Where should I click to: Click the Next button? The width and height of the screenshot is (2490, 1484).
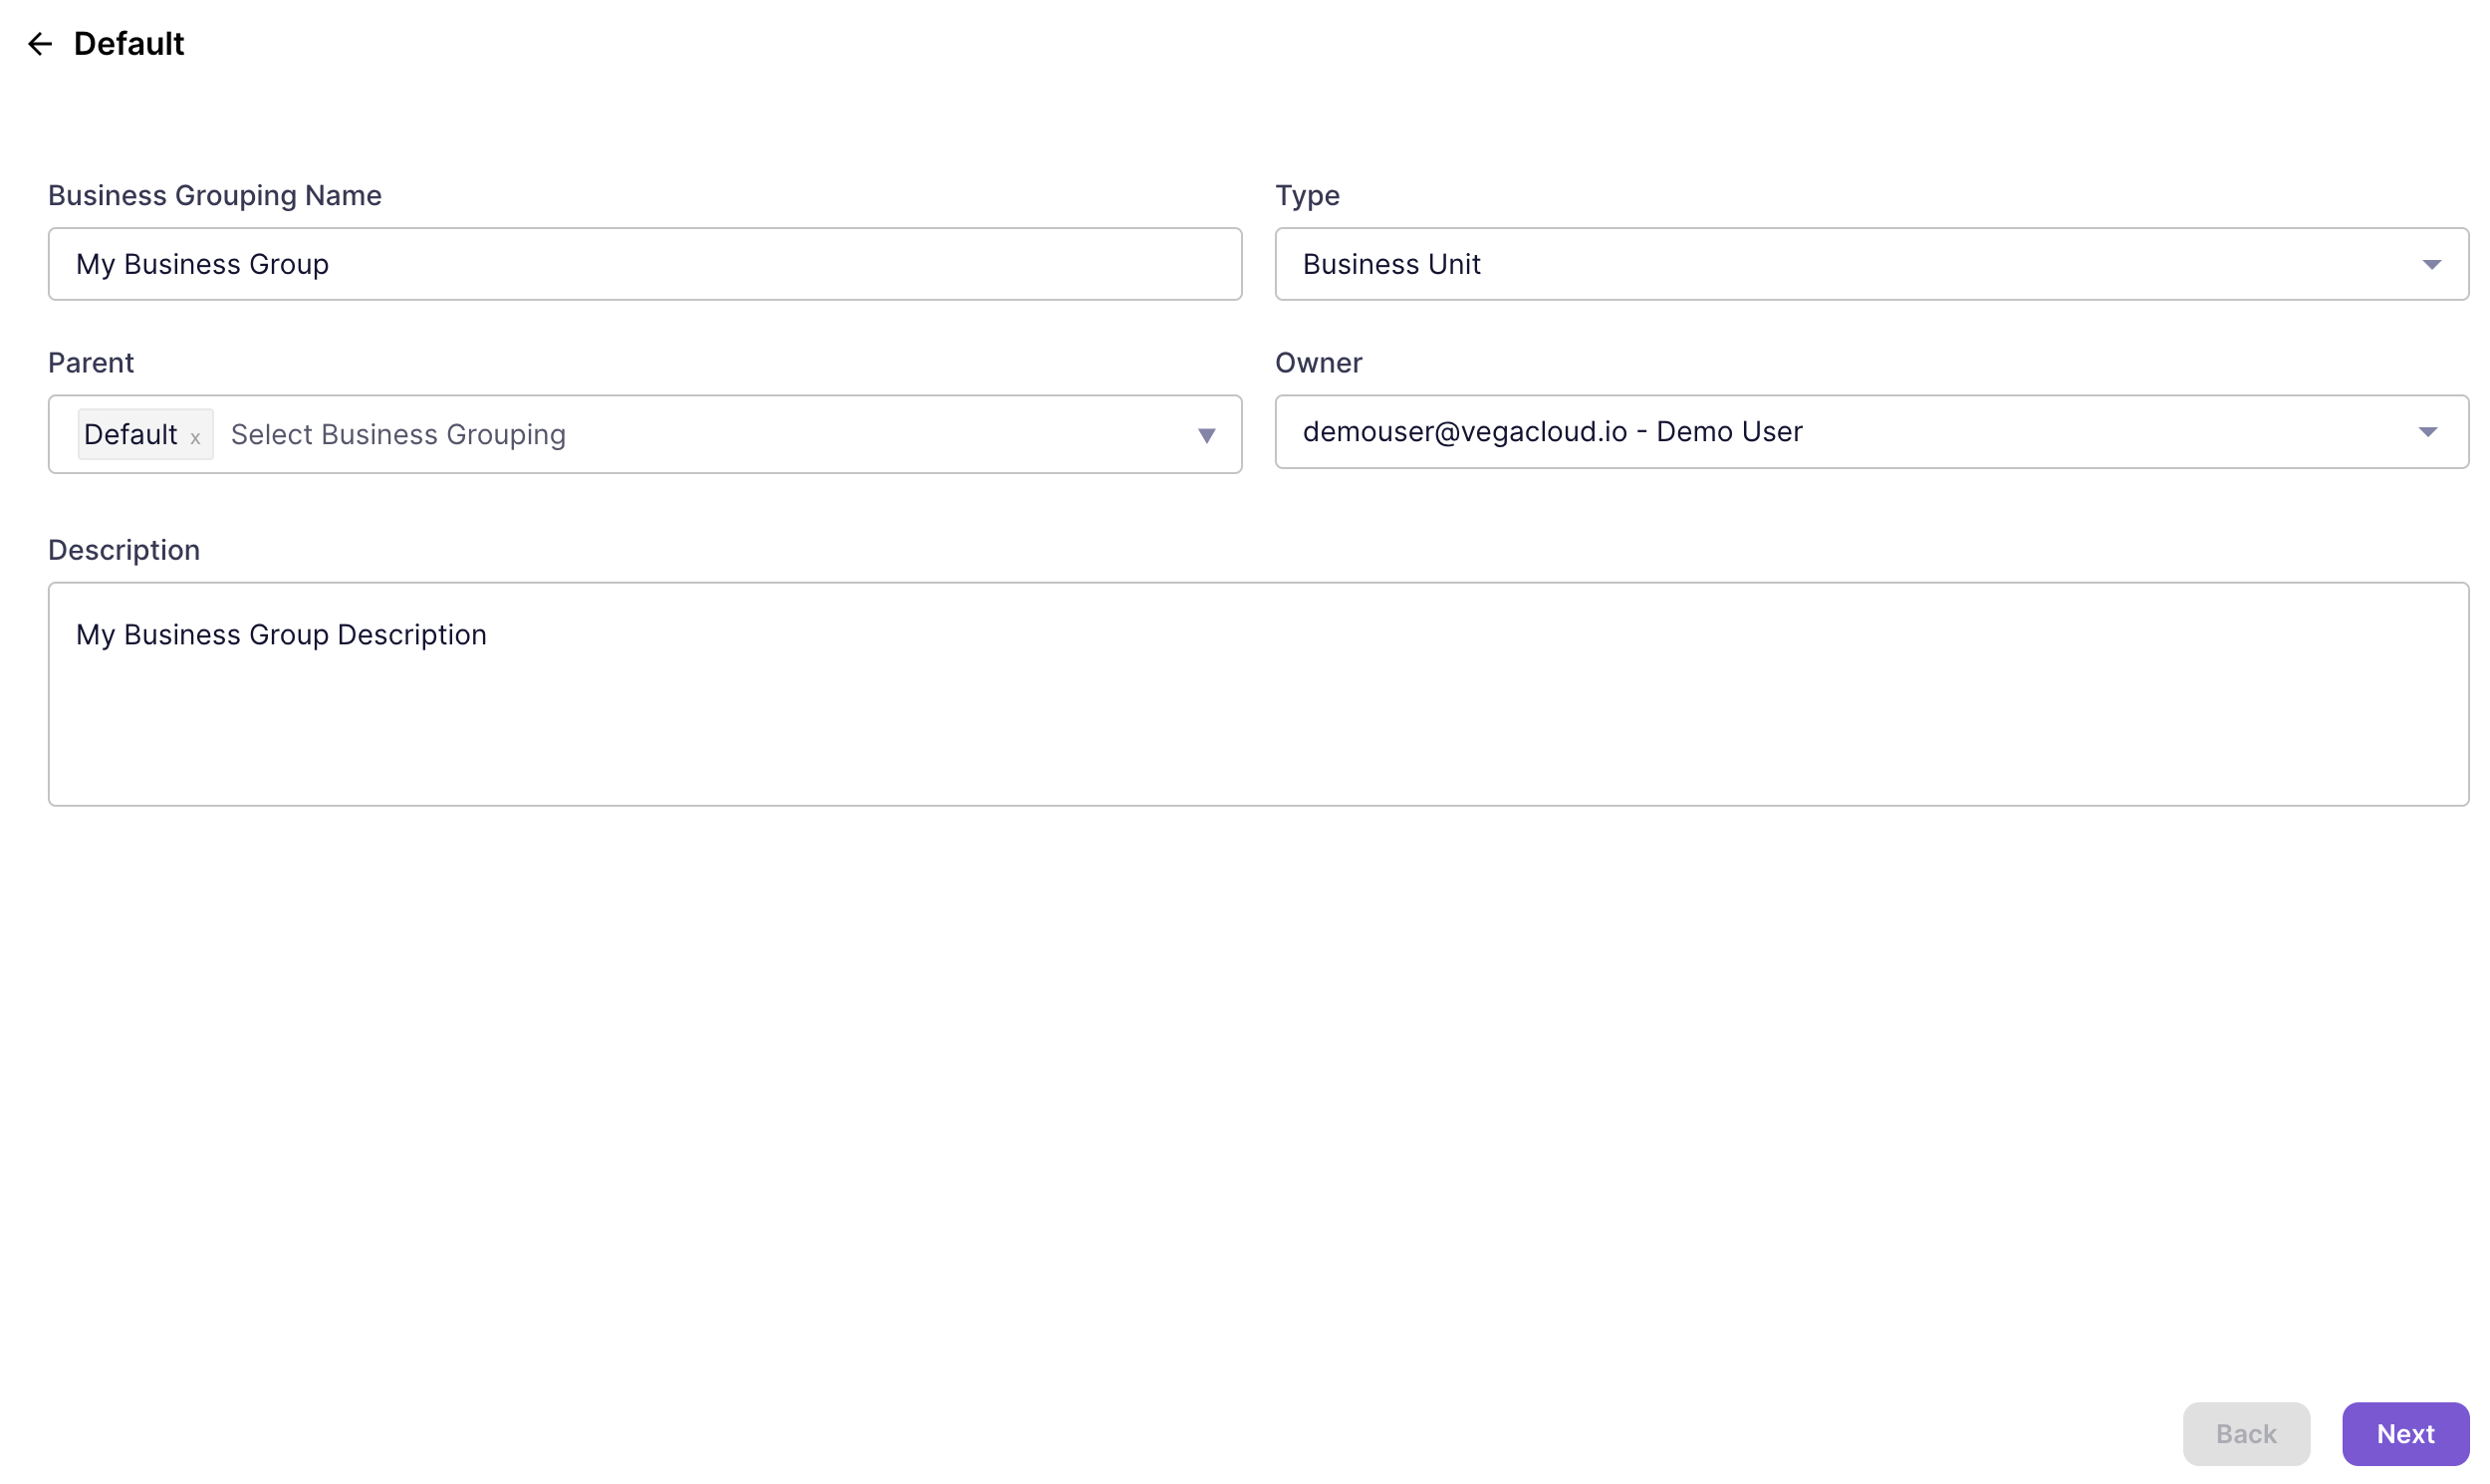[x=2405, y=1433]
